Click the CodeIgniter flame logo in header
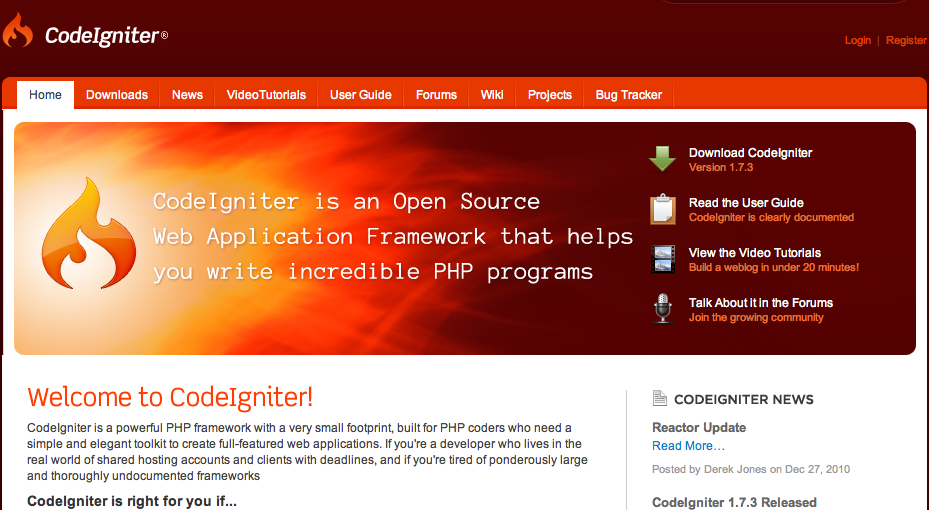The height and width of the screenshot is (510, 929). tap(18, 30)
